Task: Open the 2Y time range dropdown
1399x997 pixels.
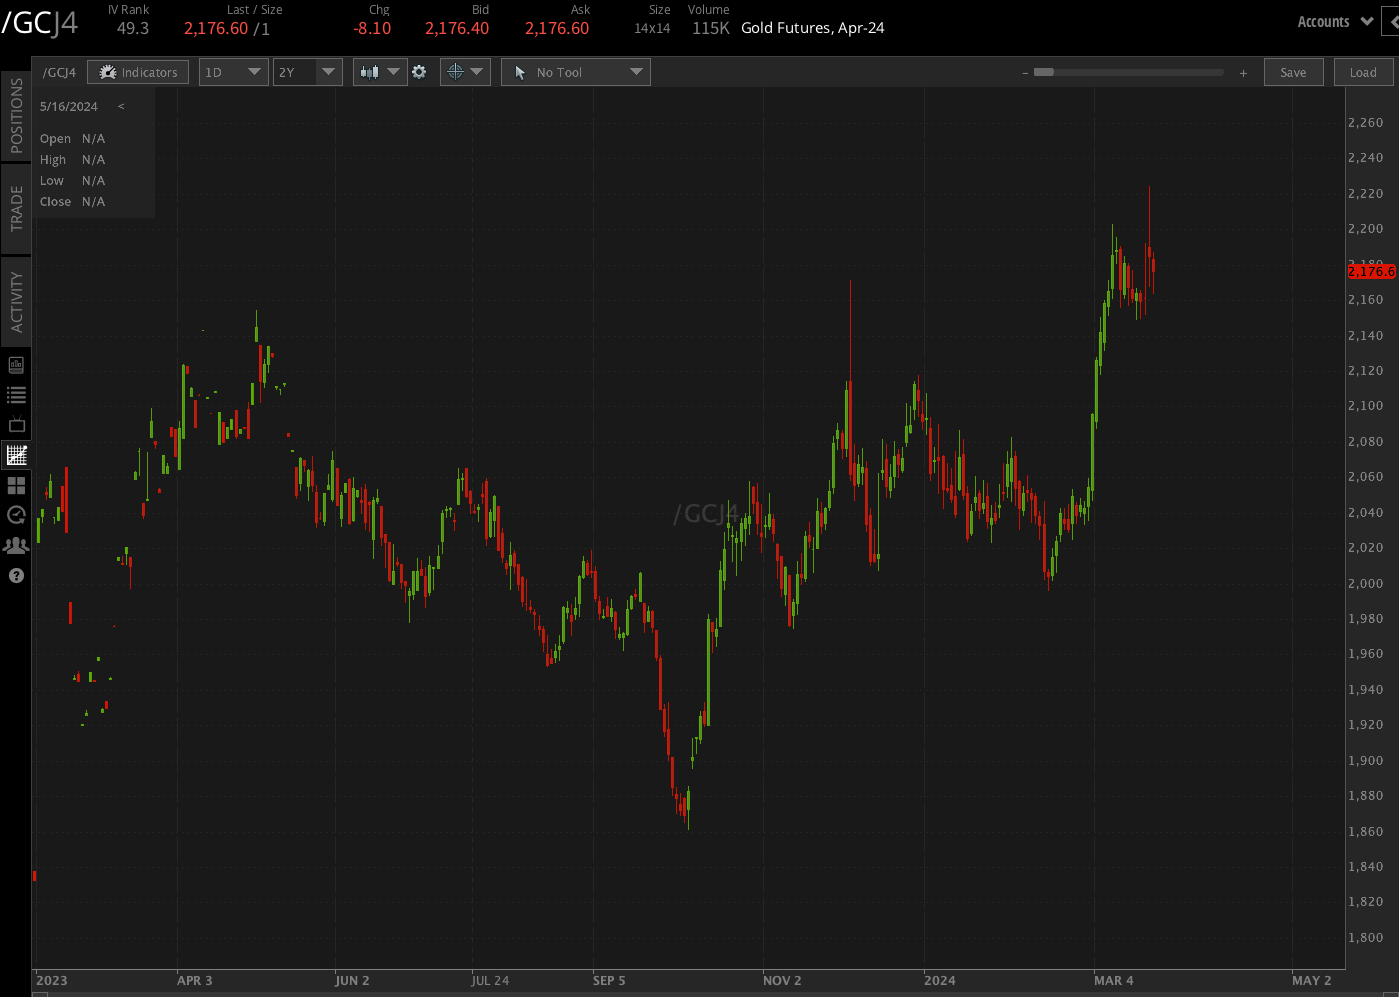Action: [307, 71]
